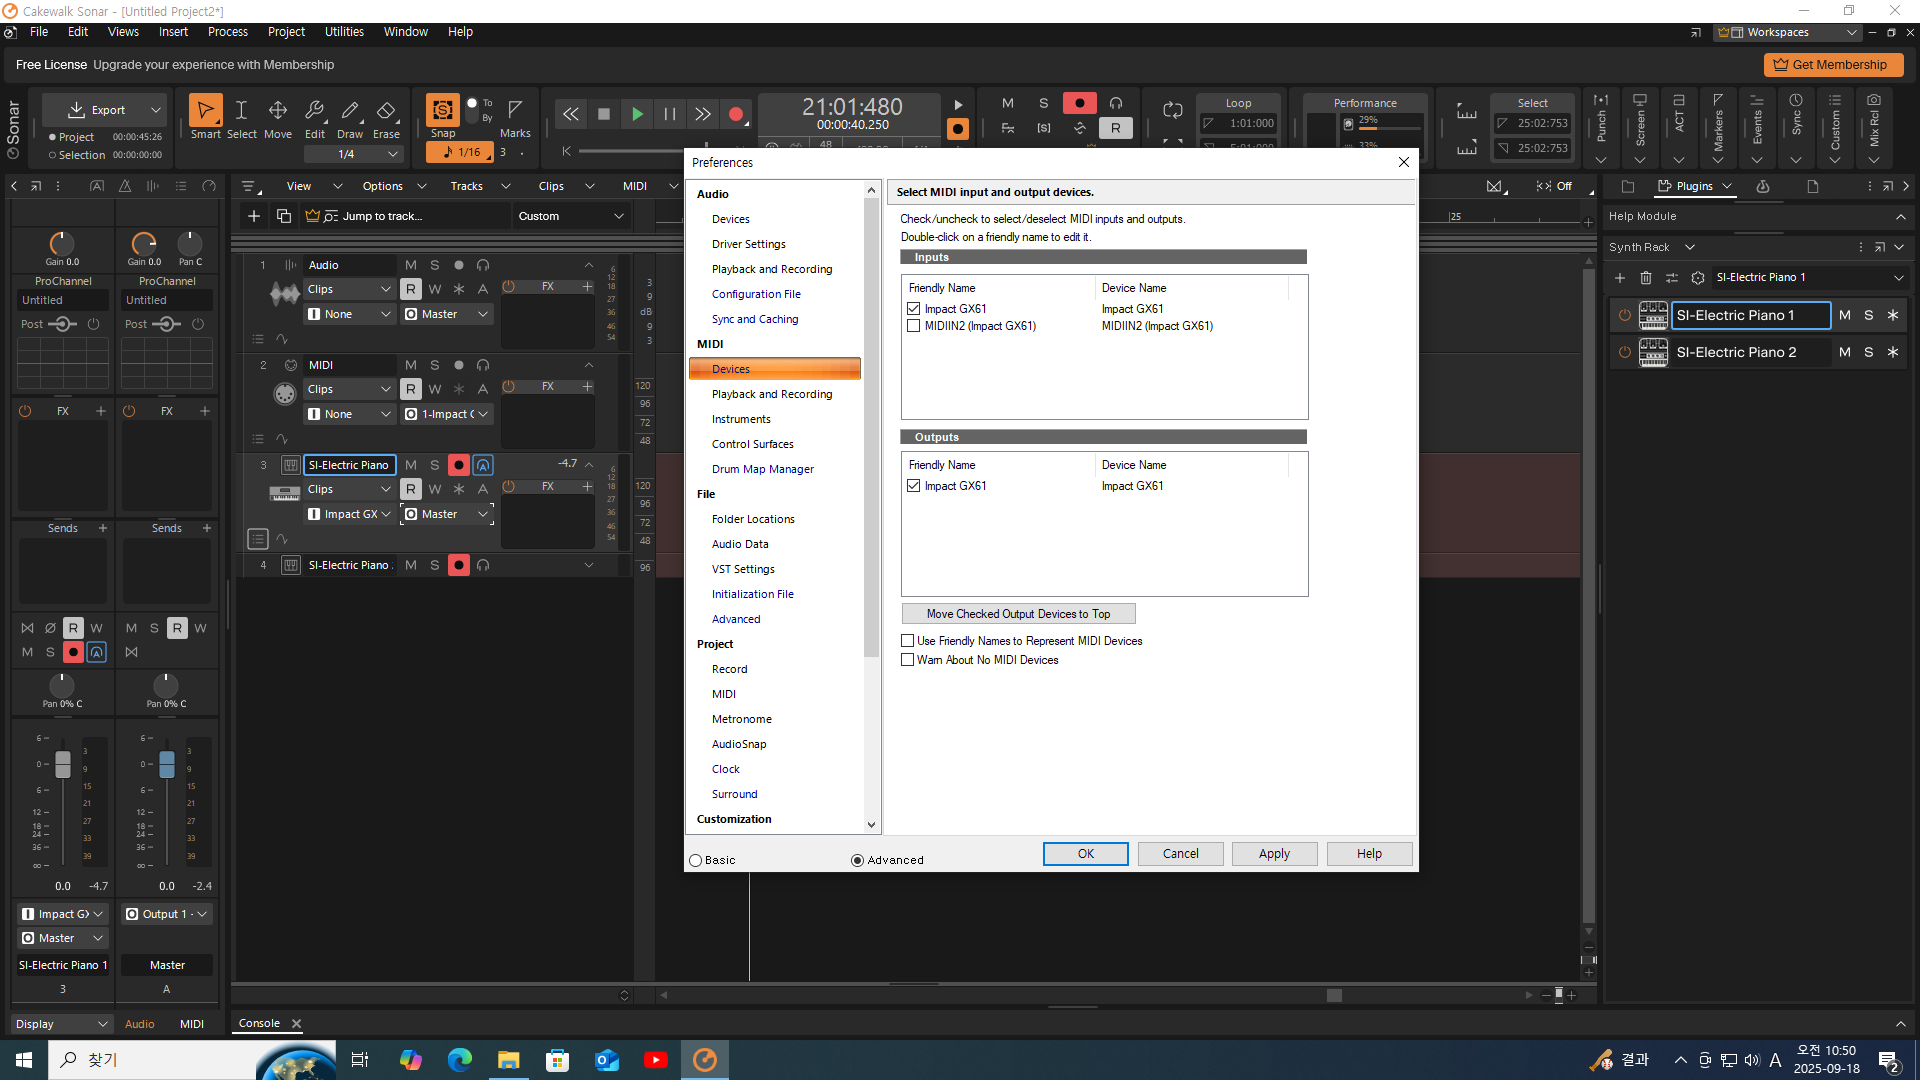This screenshot has height=1080, width=1920.
Task: Open Output 1 dropdown in console strip
Action: click(x=167, y=914)
